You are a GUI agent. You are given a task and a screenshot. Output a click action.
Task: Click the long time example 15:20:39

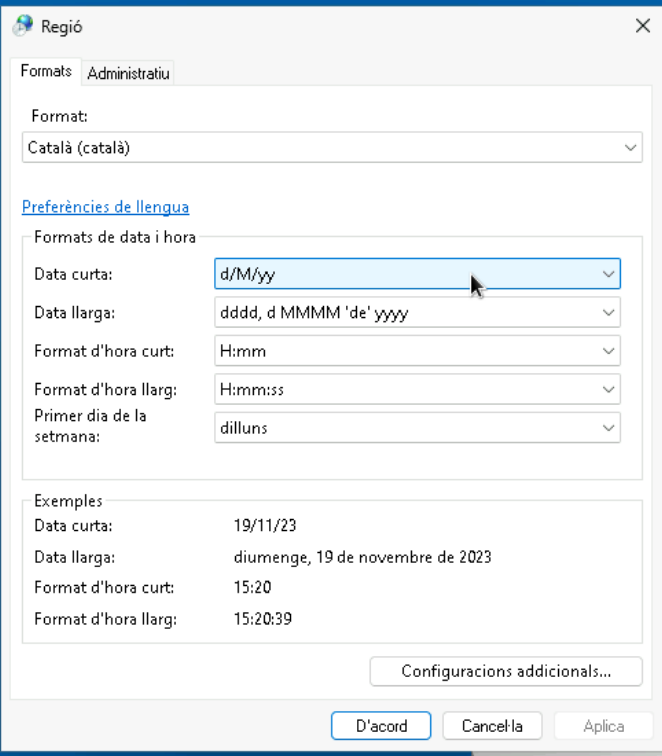(x=263, y=619)
